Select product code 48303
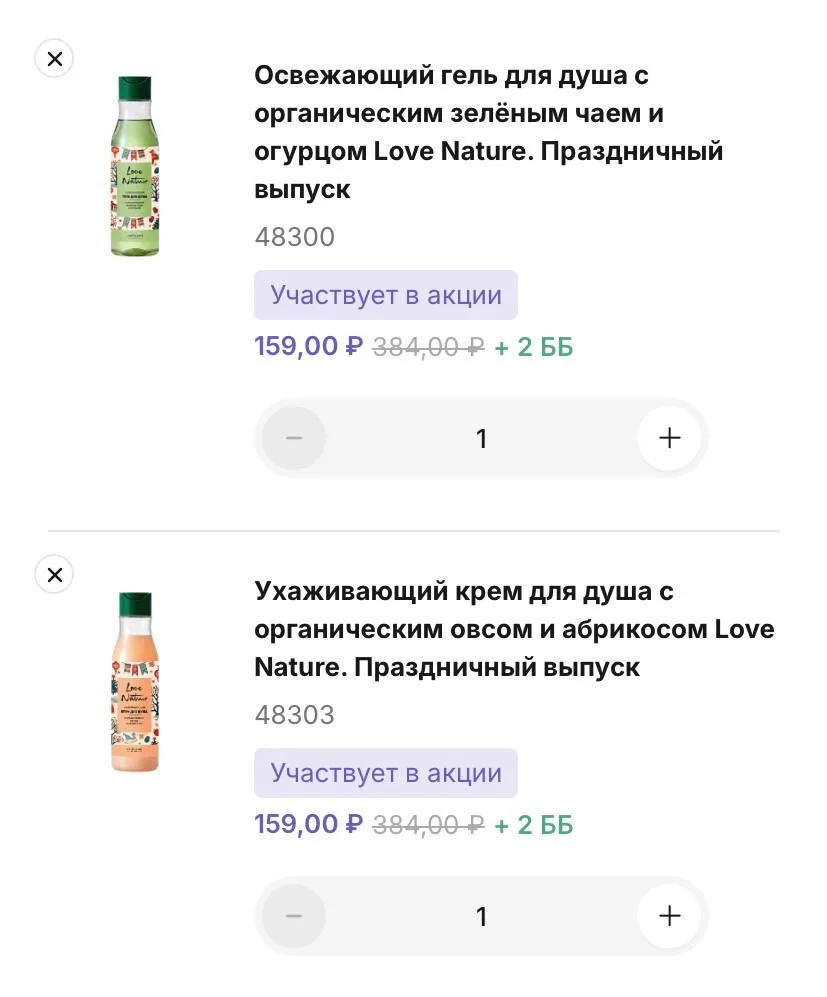This screenshot has width=827, height=997. 294,715
